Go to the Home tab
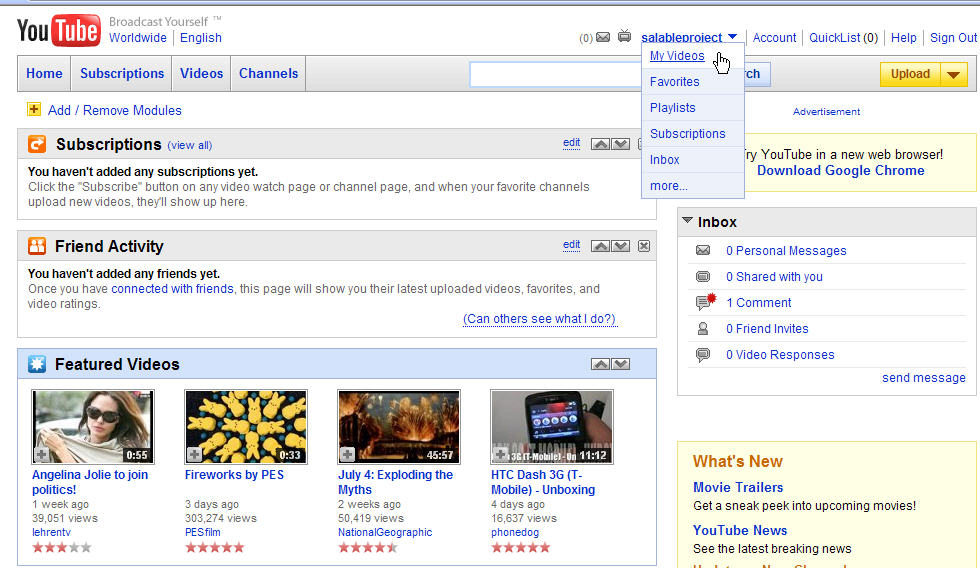This screenshot has width=980, height=568. tap(44, 73)
